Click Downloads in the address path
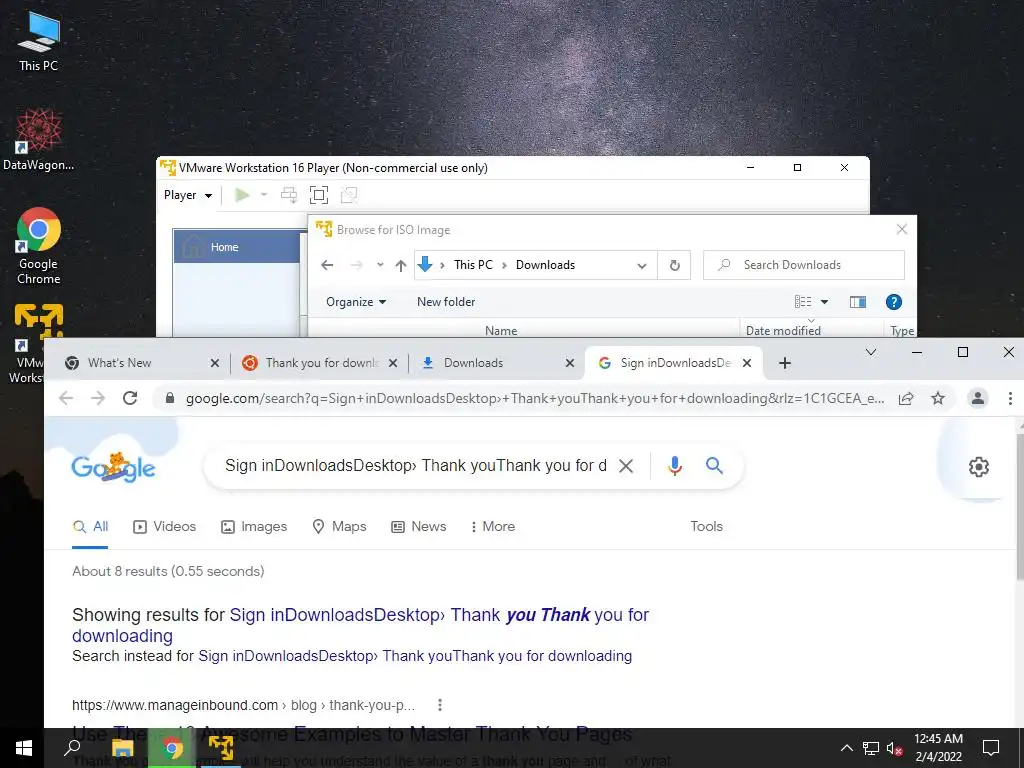The width and height of the screenshot is (1024, 768). point(545,265)
